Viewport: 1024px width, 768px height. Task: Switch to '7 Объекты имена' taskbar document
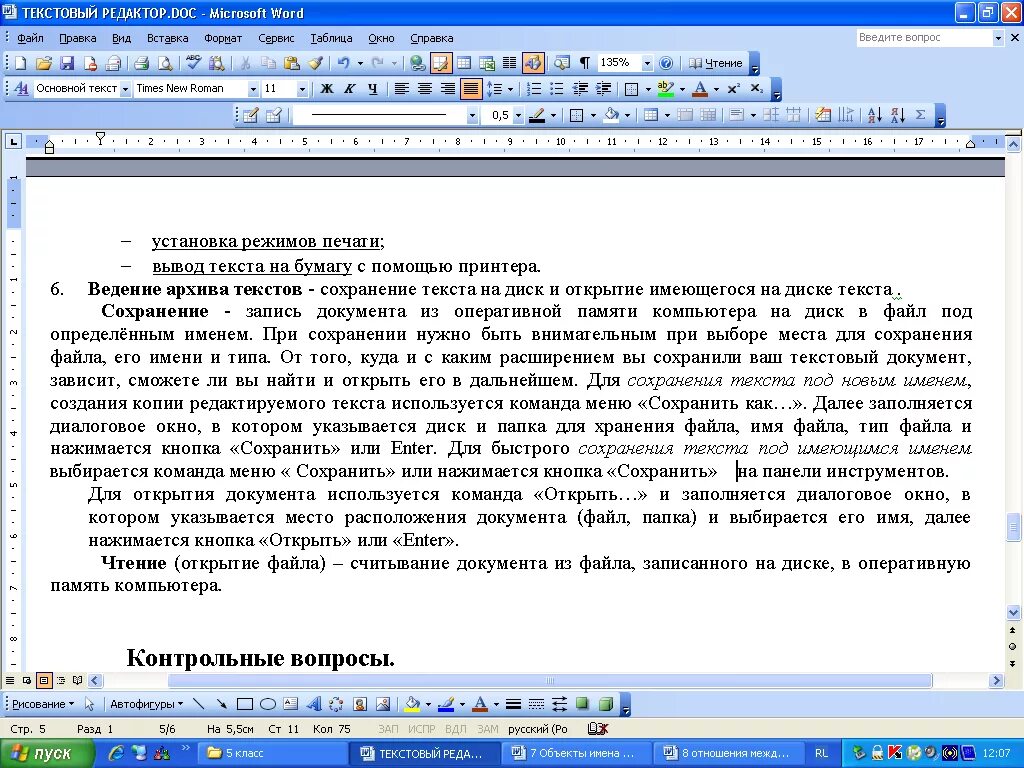575,753
